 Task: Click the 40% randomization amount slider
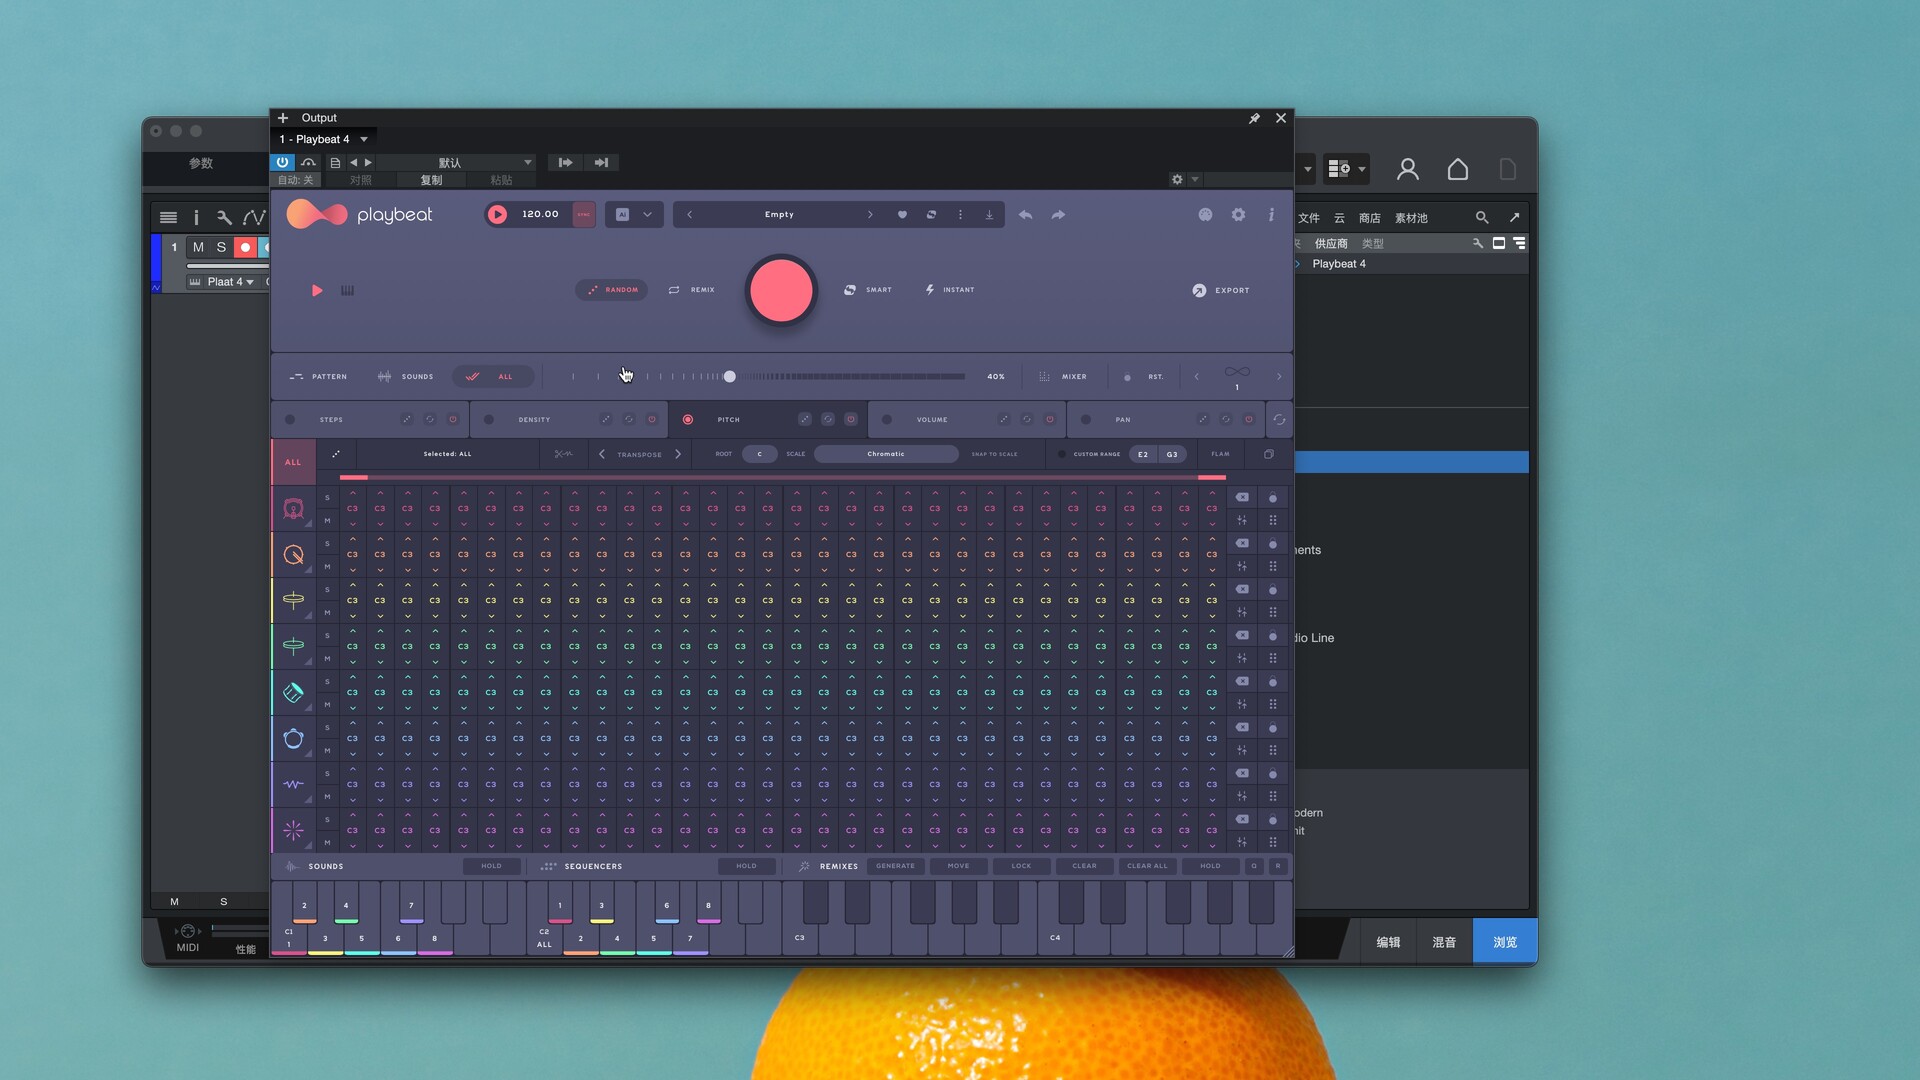(x=768, y=377)
